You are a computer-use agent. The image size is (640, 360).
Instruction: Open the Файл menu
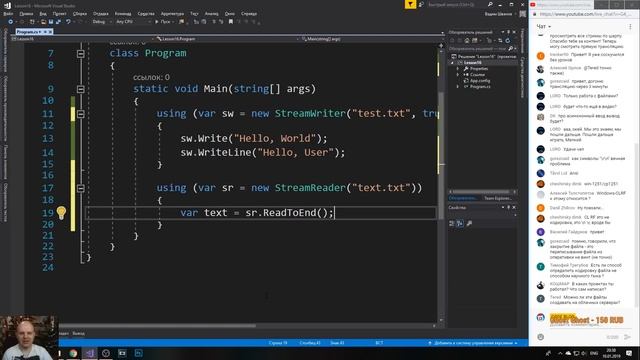pyautogui.click(x=8, y=13)
